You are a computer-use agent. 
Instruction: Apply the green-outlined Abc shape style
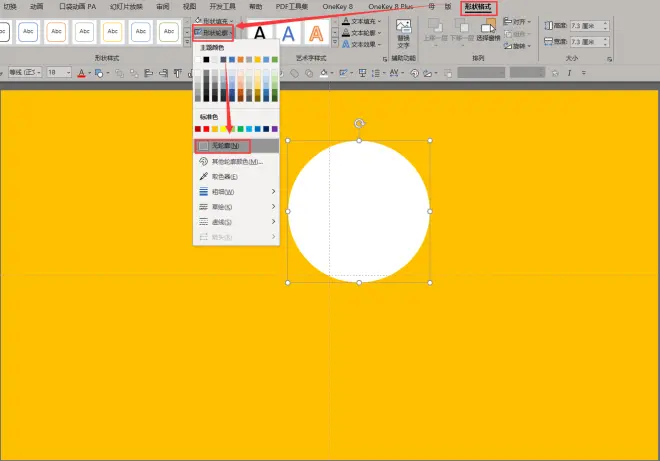[x=169, y=32]
